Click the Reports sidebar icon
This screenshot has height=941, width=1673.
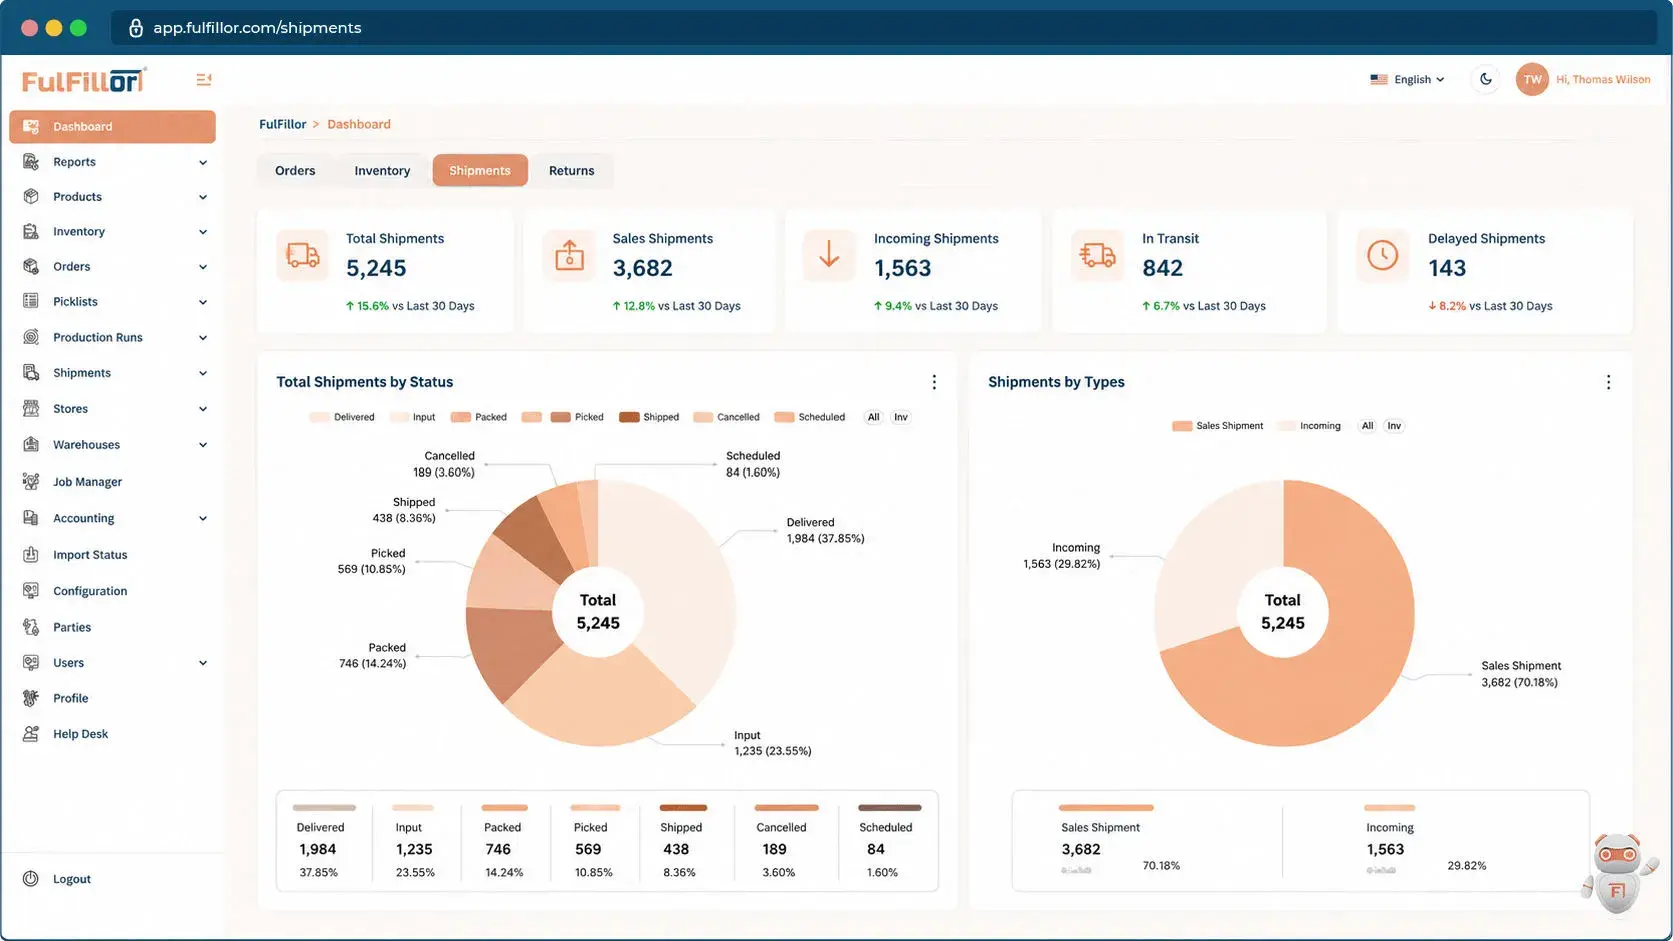[31, 162]
